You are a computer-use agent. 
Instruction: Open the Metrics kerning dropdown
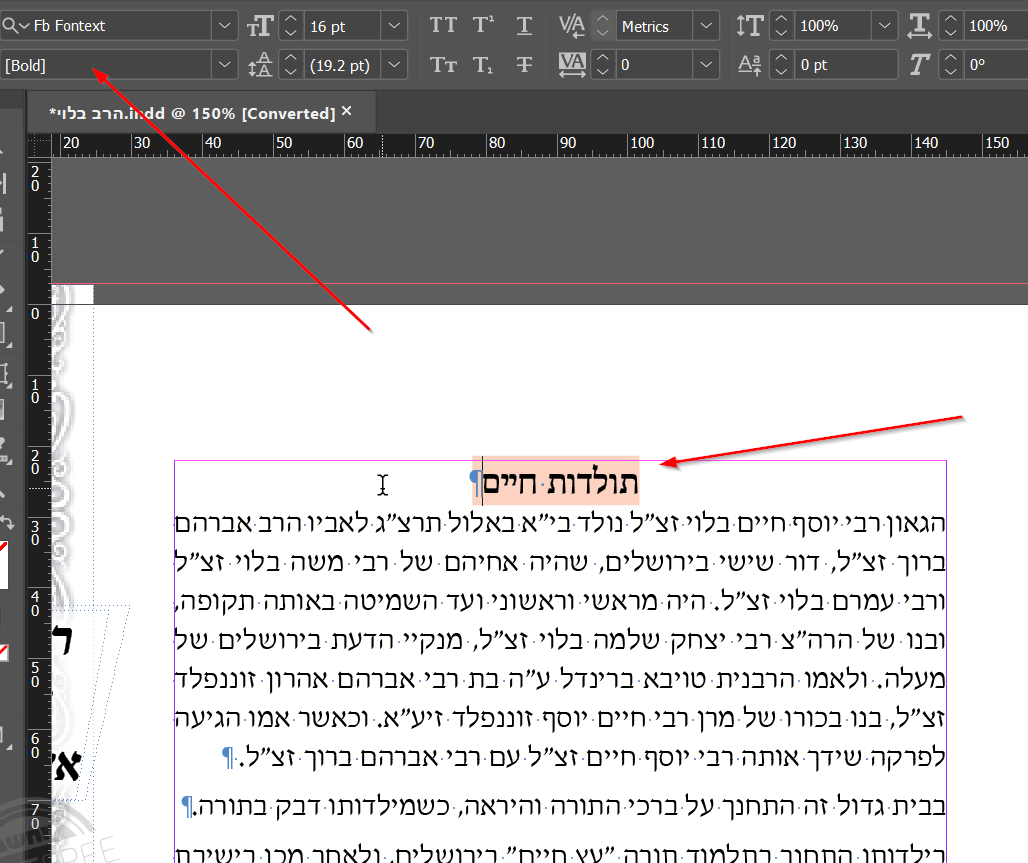[705, 26]
